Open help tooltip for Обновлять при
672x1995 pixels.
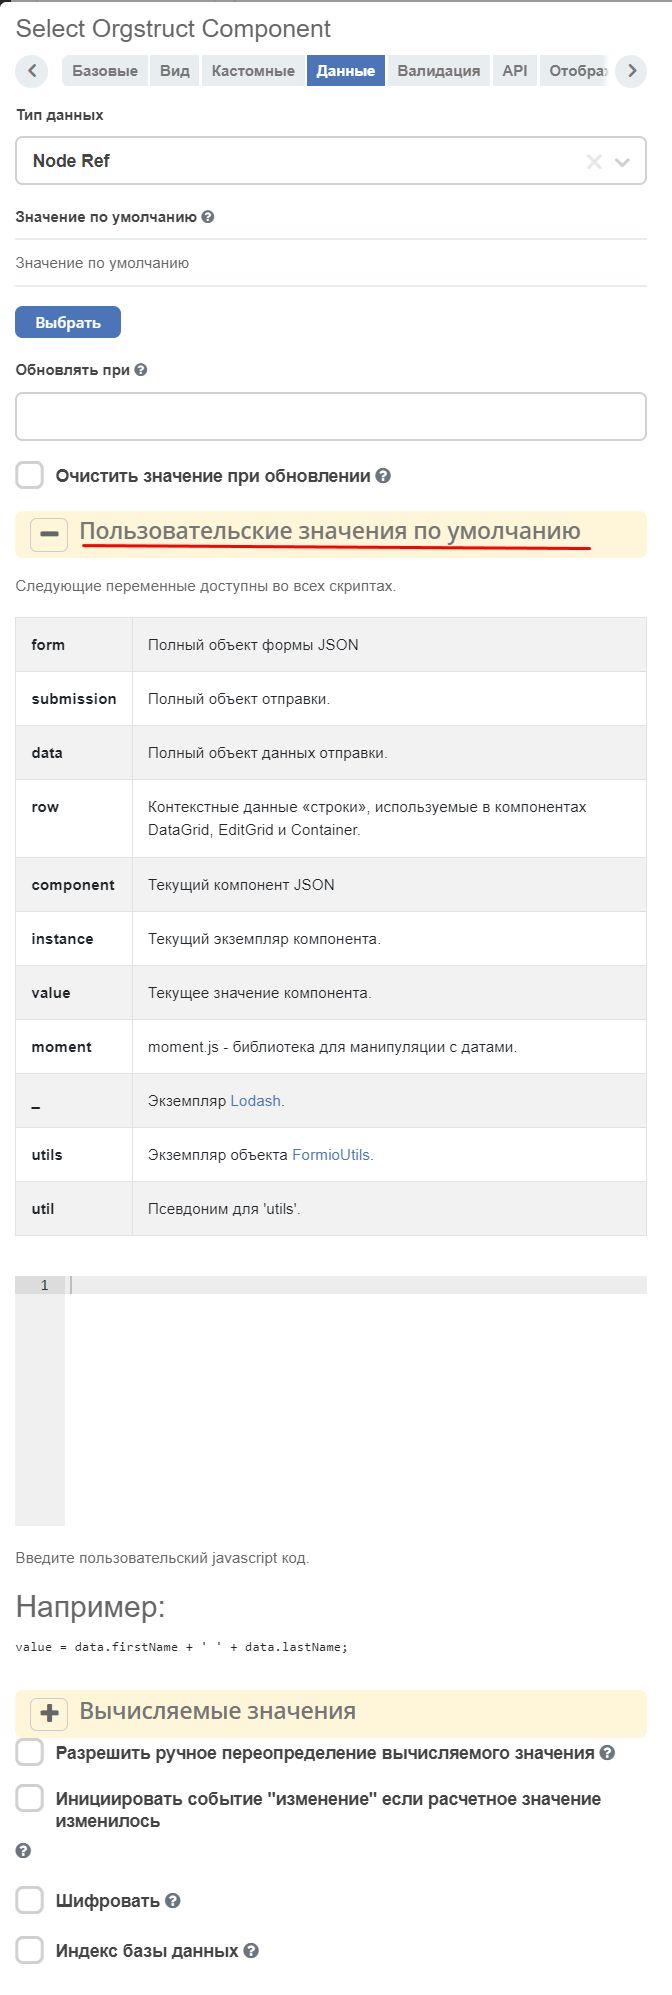[x=141, y=370]
